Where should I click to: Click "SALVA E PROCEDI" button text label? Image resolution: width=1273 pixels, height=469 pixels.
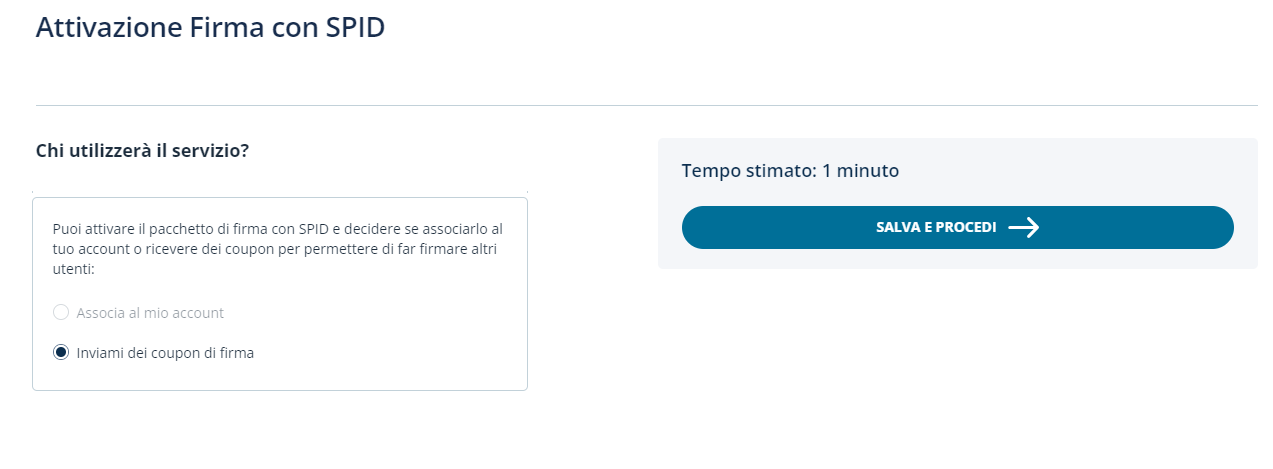tap(936, 228)
